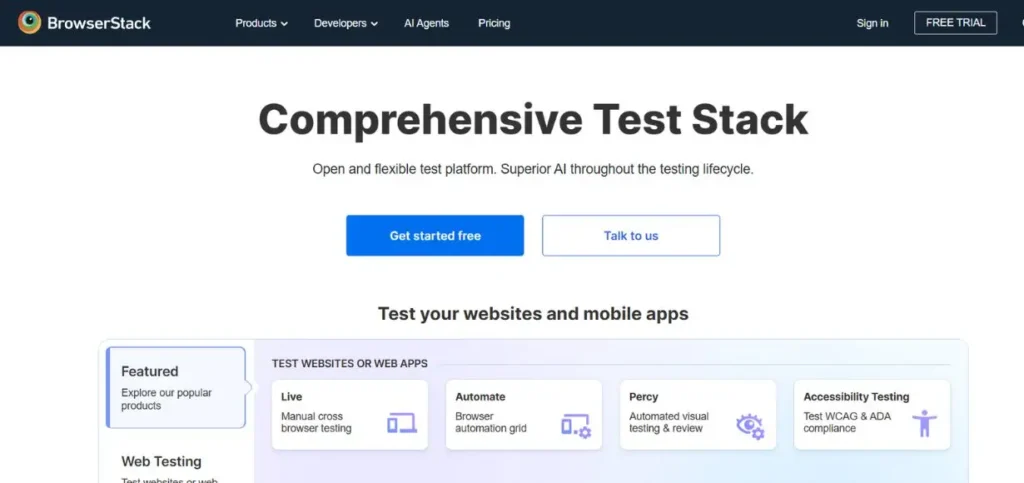Click the Talk to us button
The image size is (1024, 483).
point(631,236)
